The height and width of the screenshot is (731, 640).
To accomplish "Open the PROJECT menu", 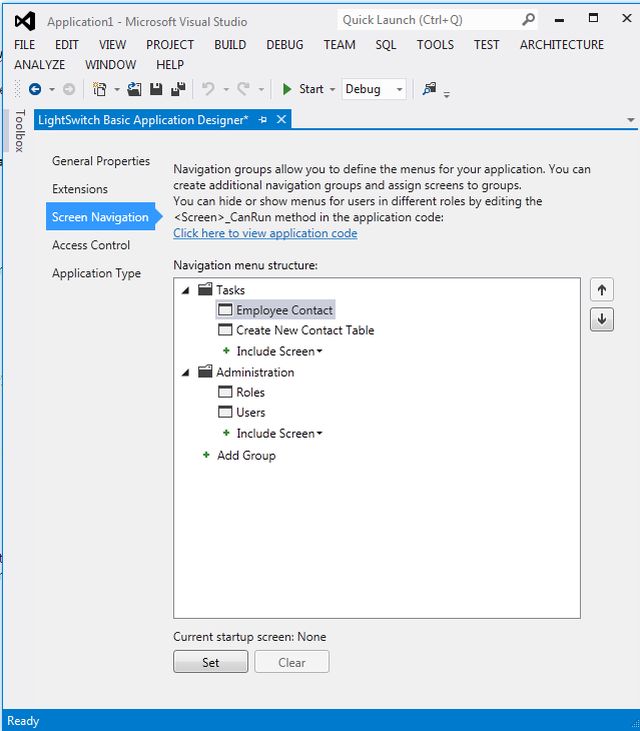I will click(x=170, y=45).
